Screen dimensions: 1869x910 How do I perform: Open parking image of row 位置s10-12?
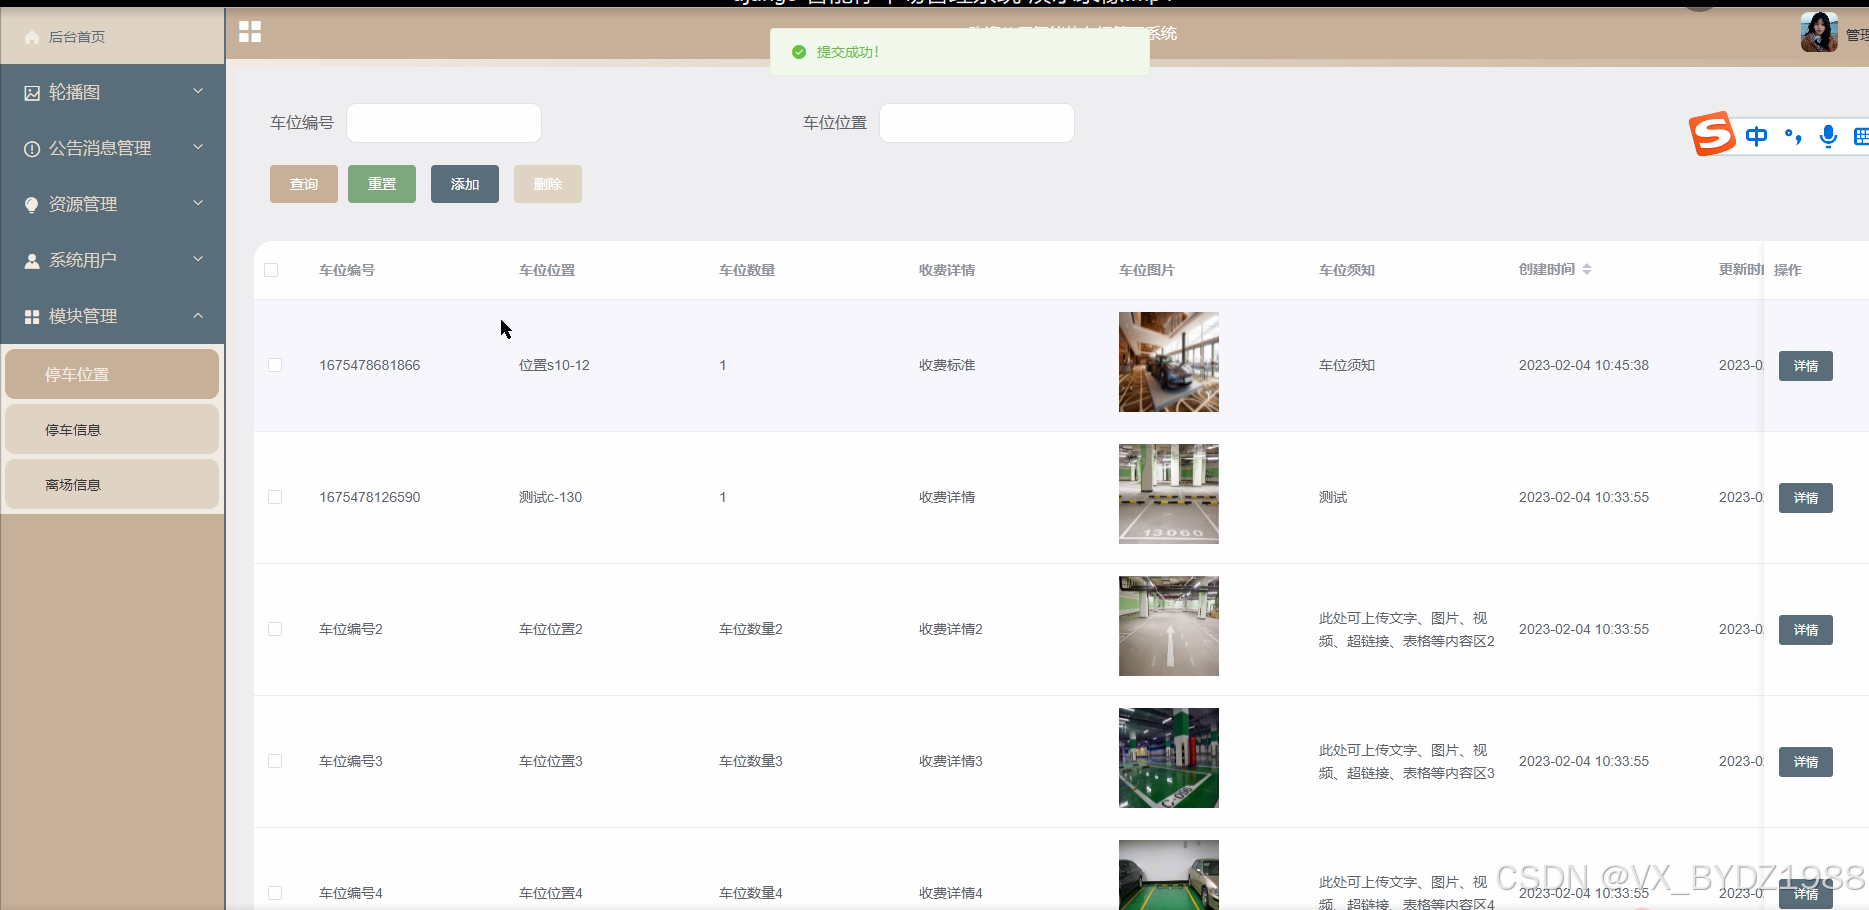coord(1169,362)
